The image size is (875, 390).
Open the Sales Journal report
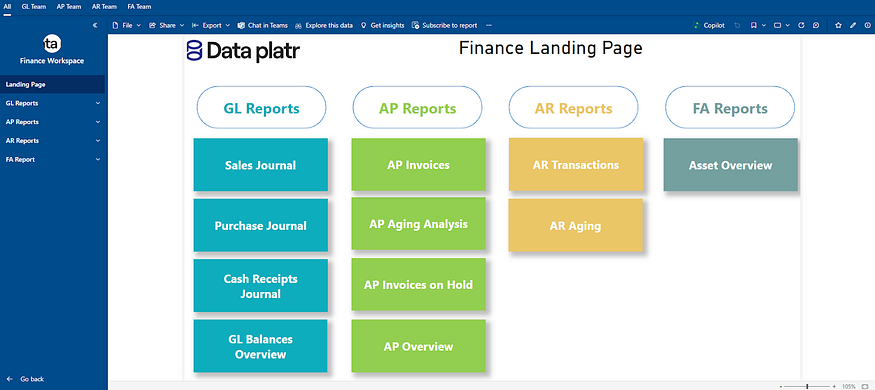coord(261,165)
